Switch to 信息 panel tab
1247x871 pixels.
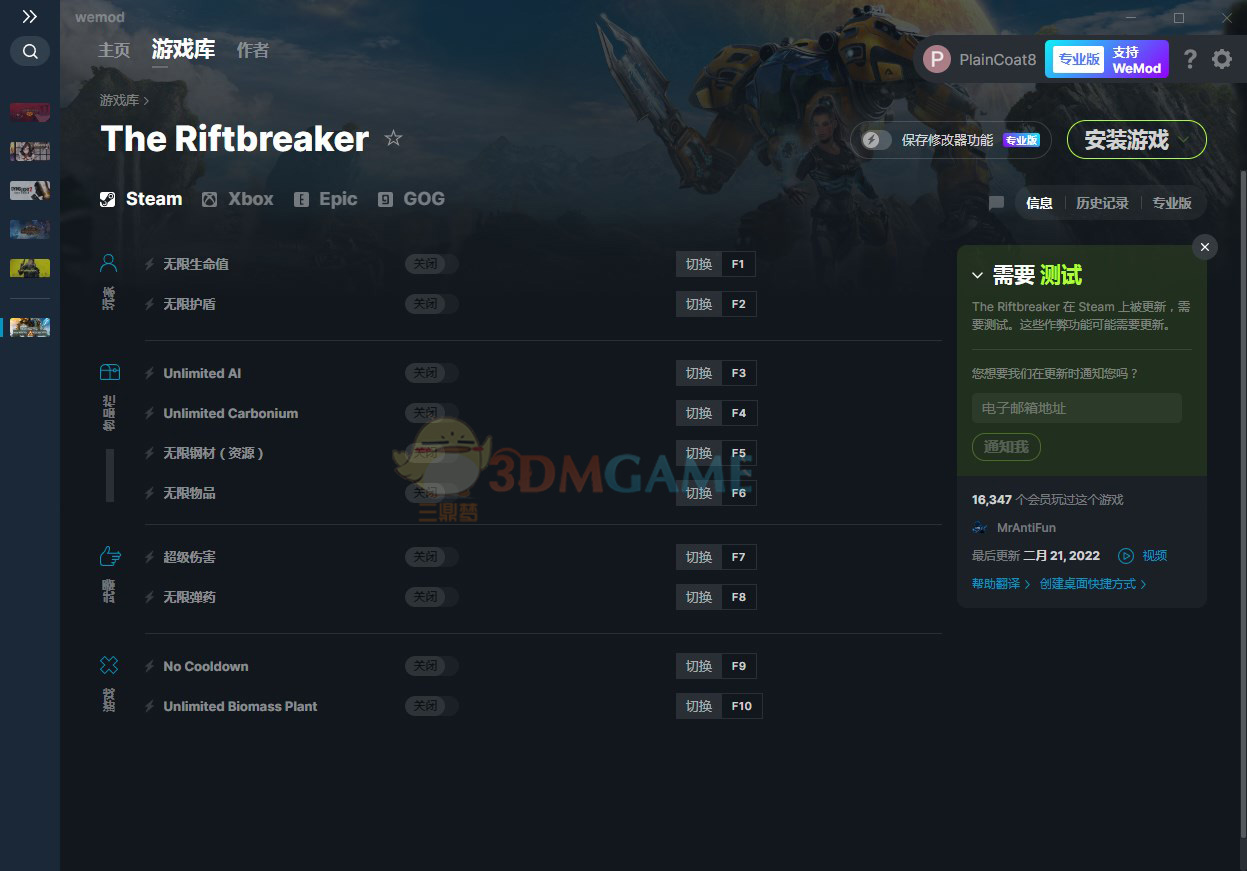coord(1039,203)
